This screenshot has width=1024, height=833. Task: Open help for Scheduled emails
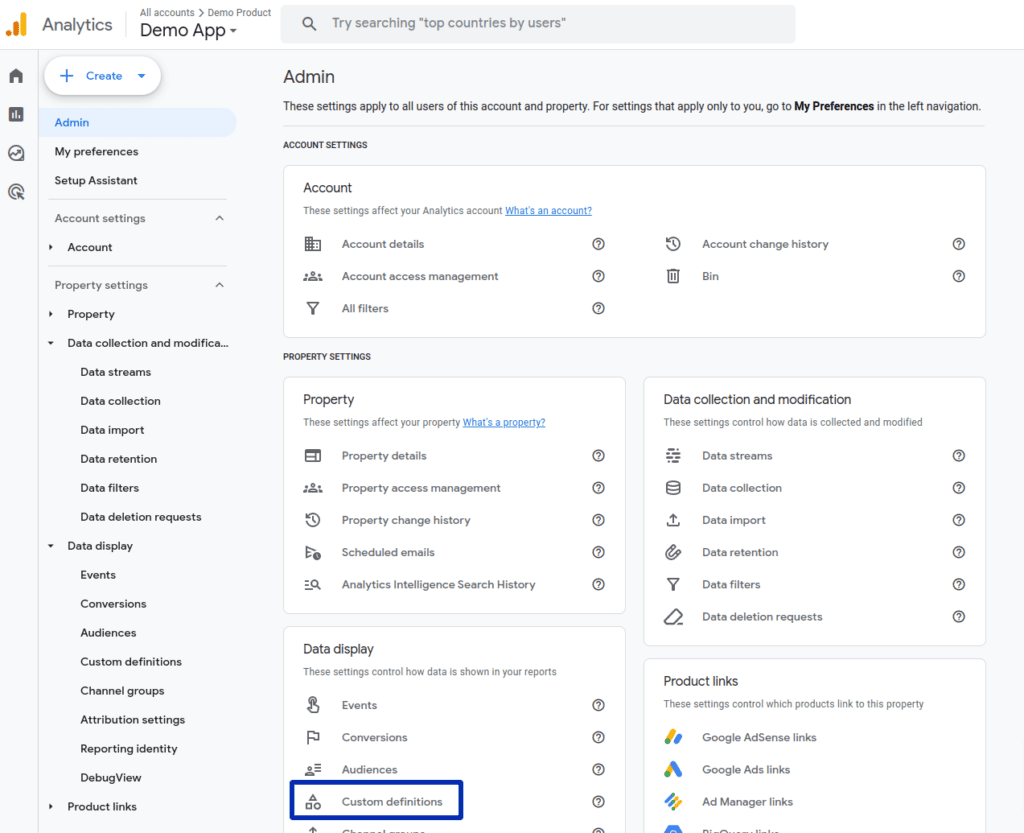coord(598,552)
